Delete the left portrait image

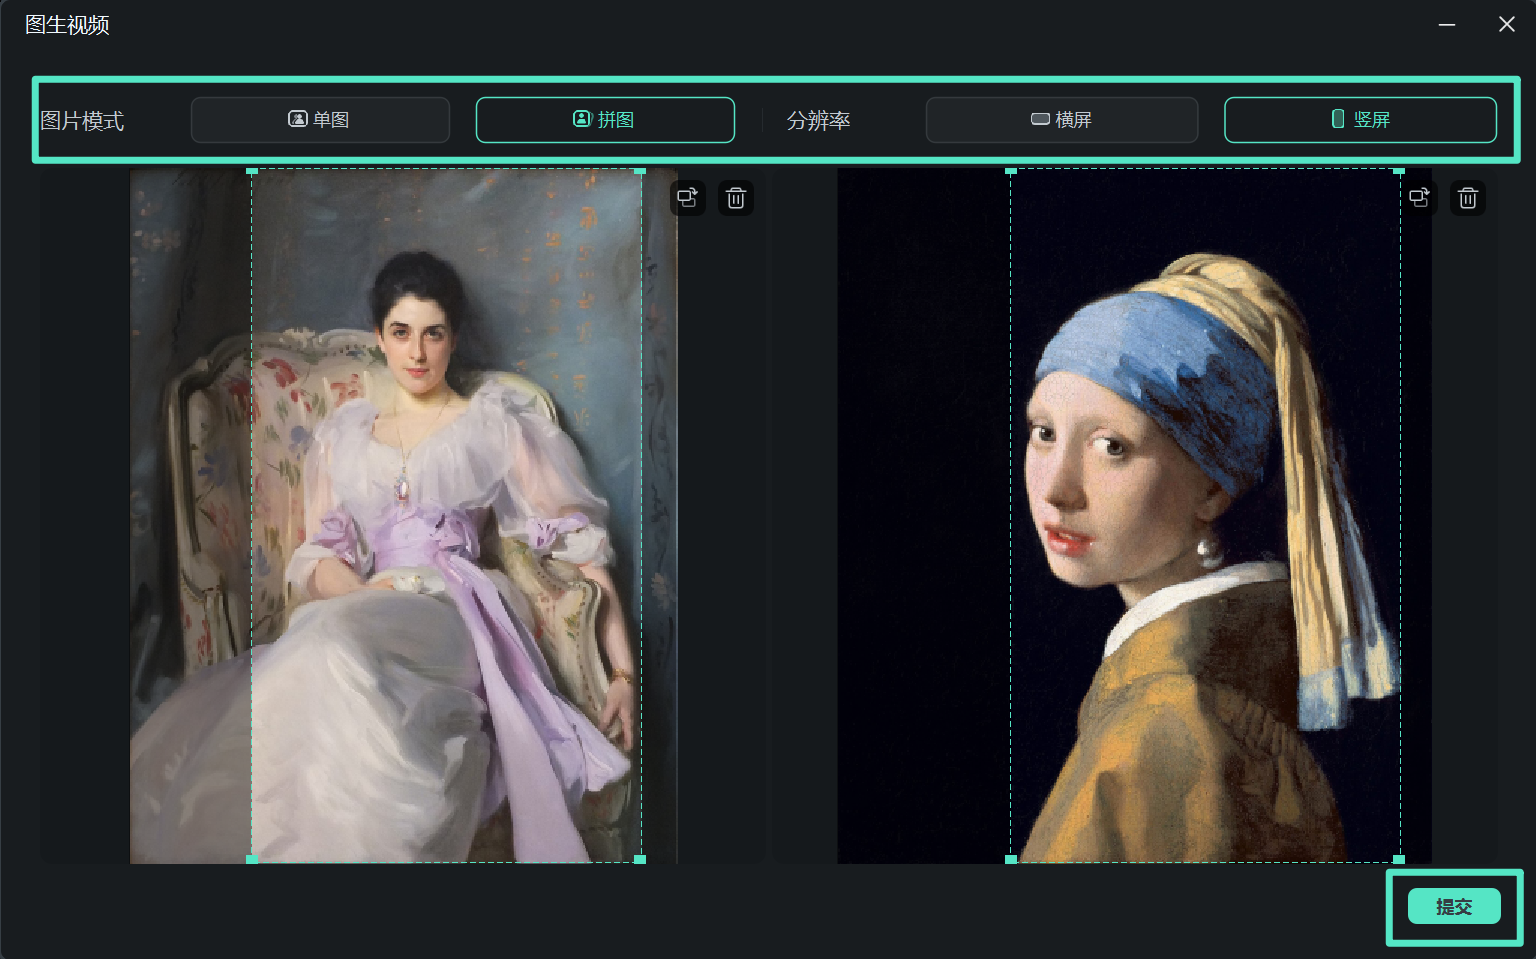(736, 198)
